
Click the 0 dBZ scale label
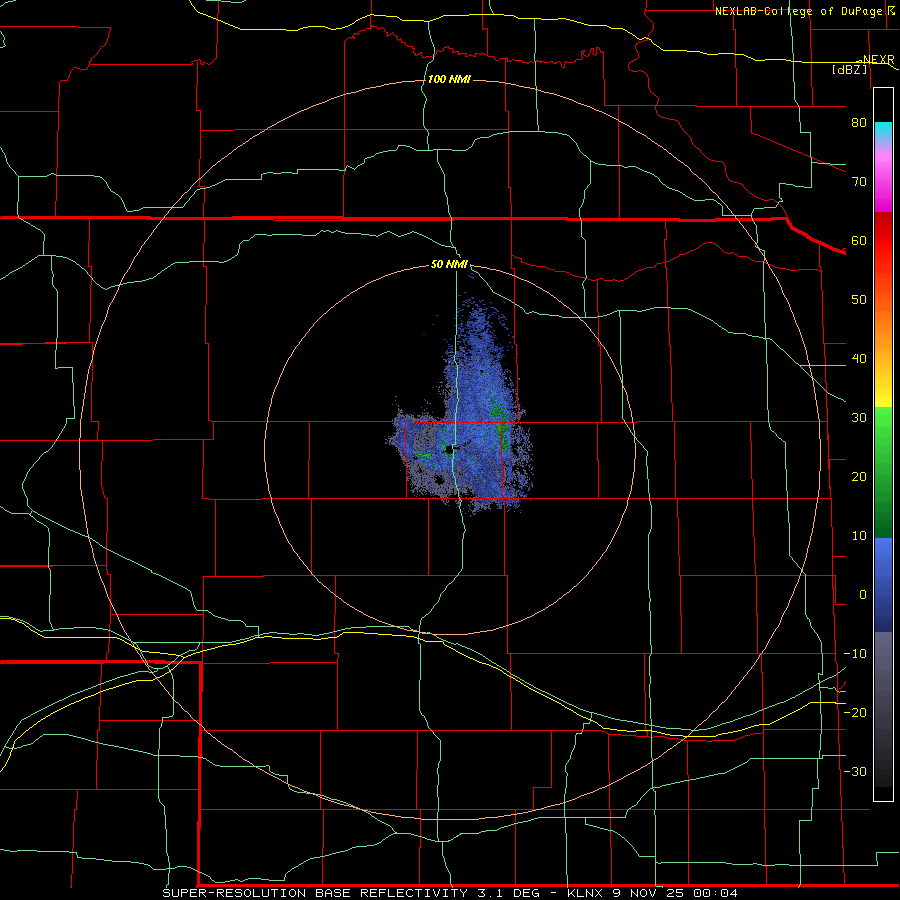tap(863, 595)
